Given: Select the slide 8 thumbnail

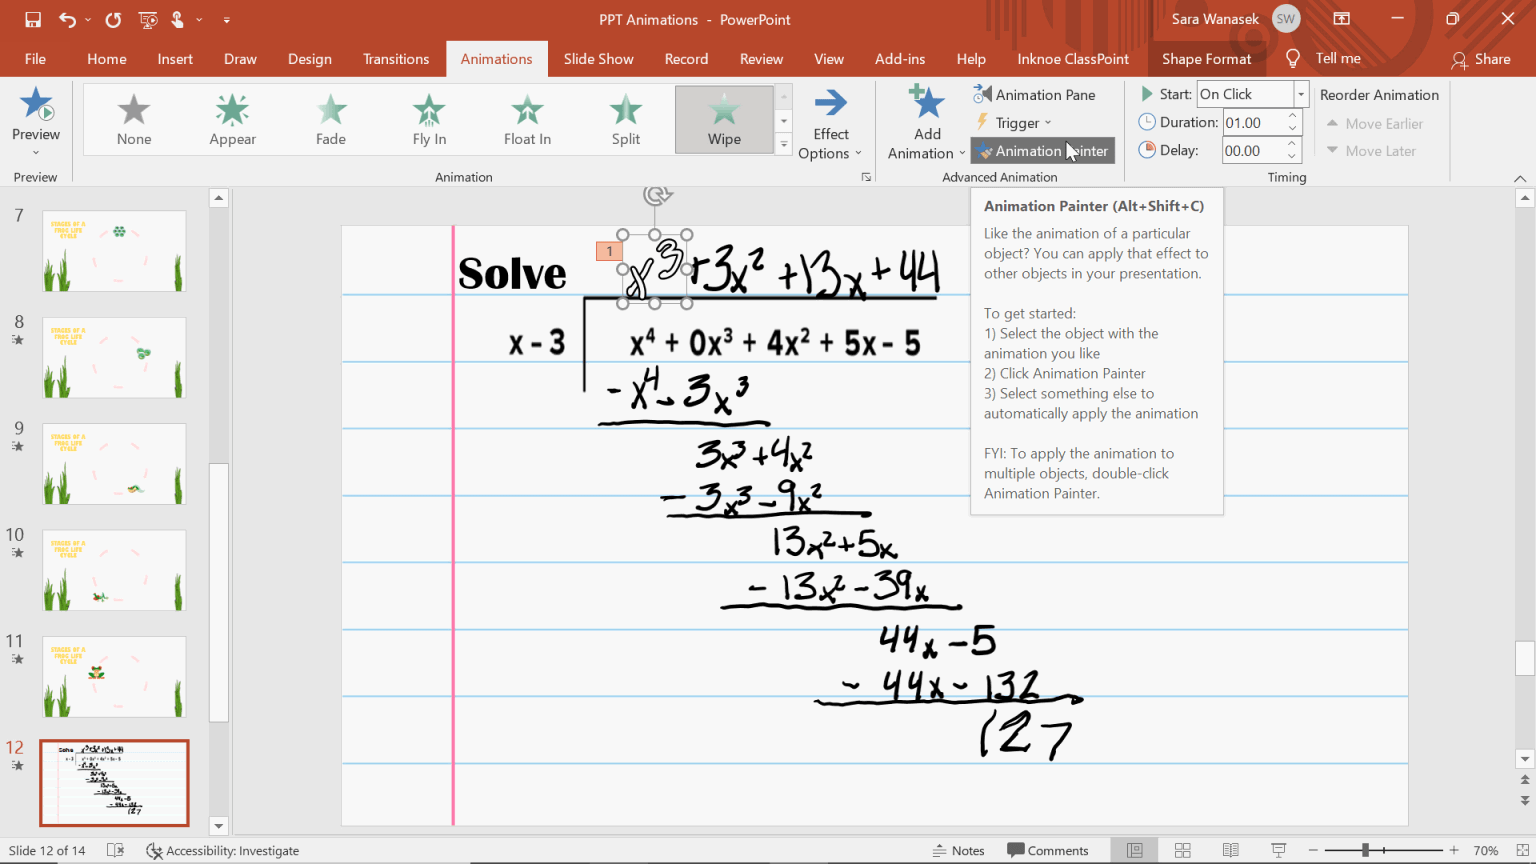Looking at the screenshot, I should [113, 358].
